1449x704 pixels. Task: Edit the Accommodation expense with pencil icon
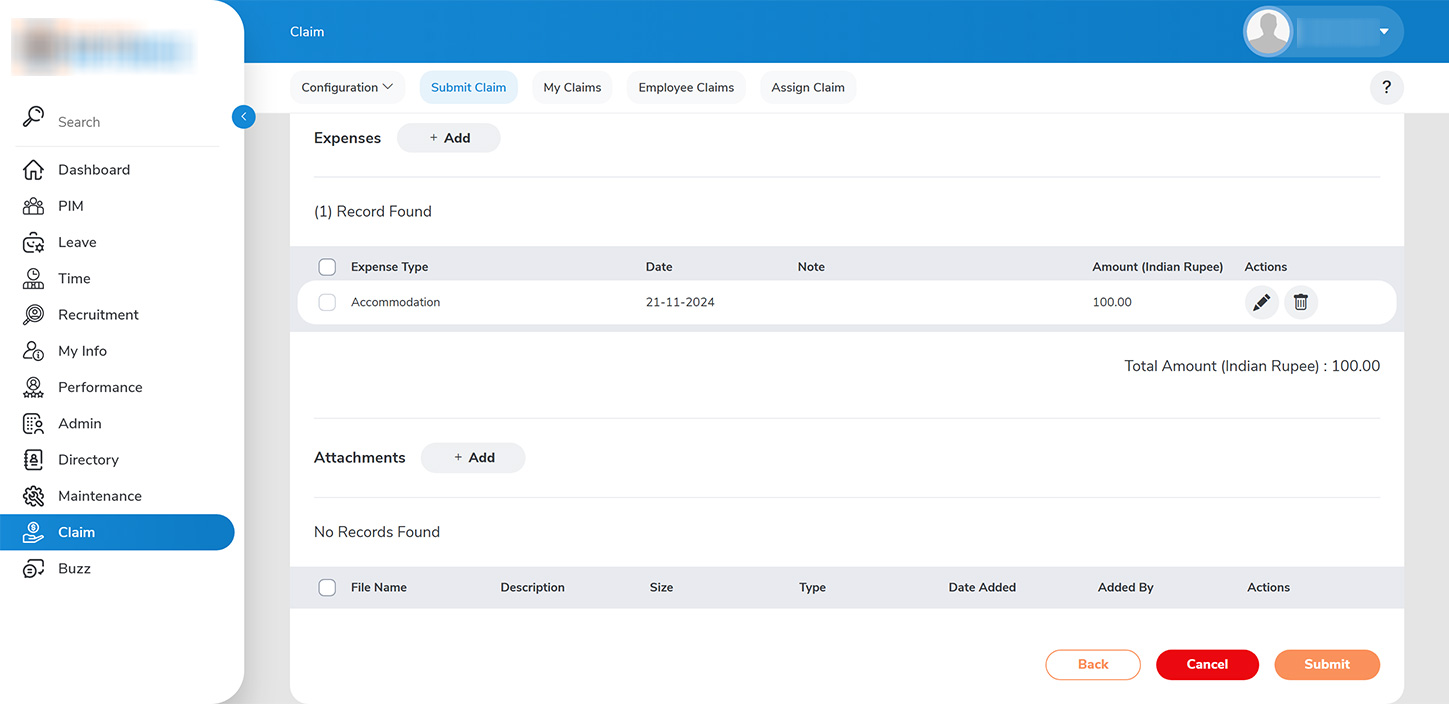1261,302
